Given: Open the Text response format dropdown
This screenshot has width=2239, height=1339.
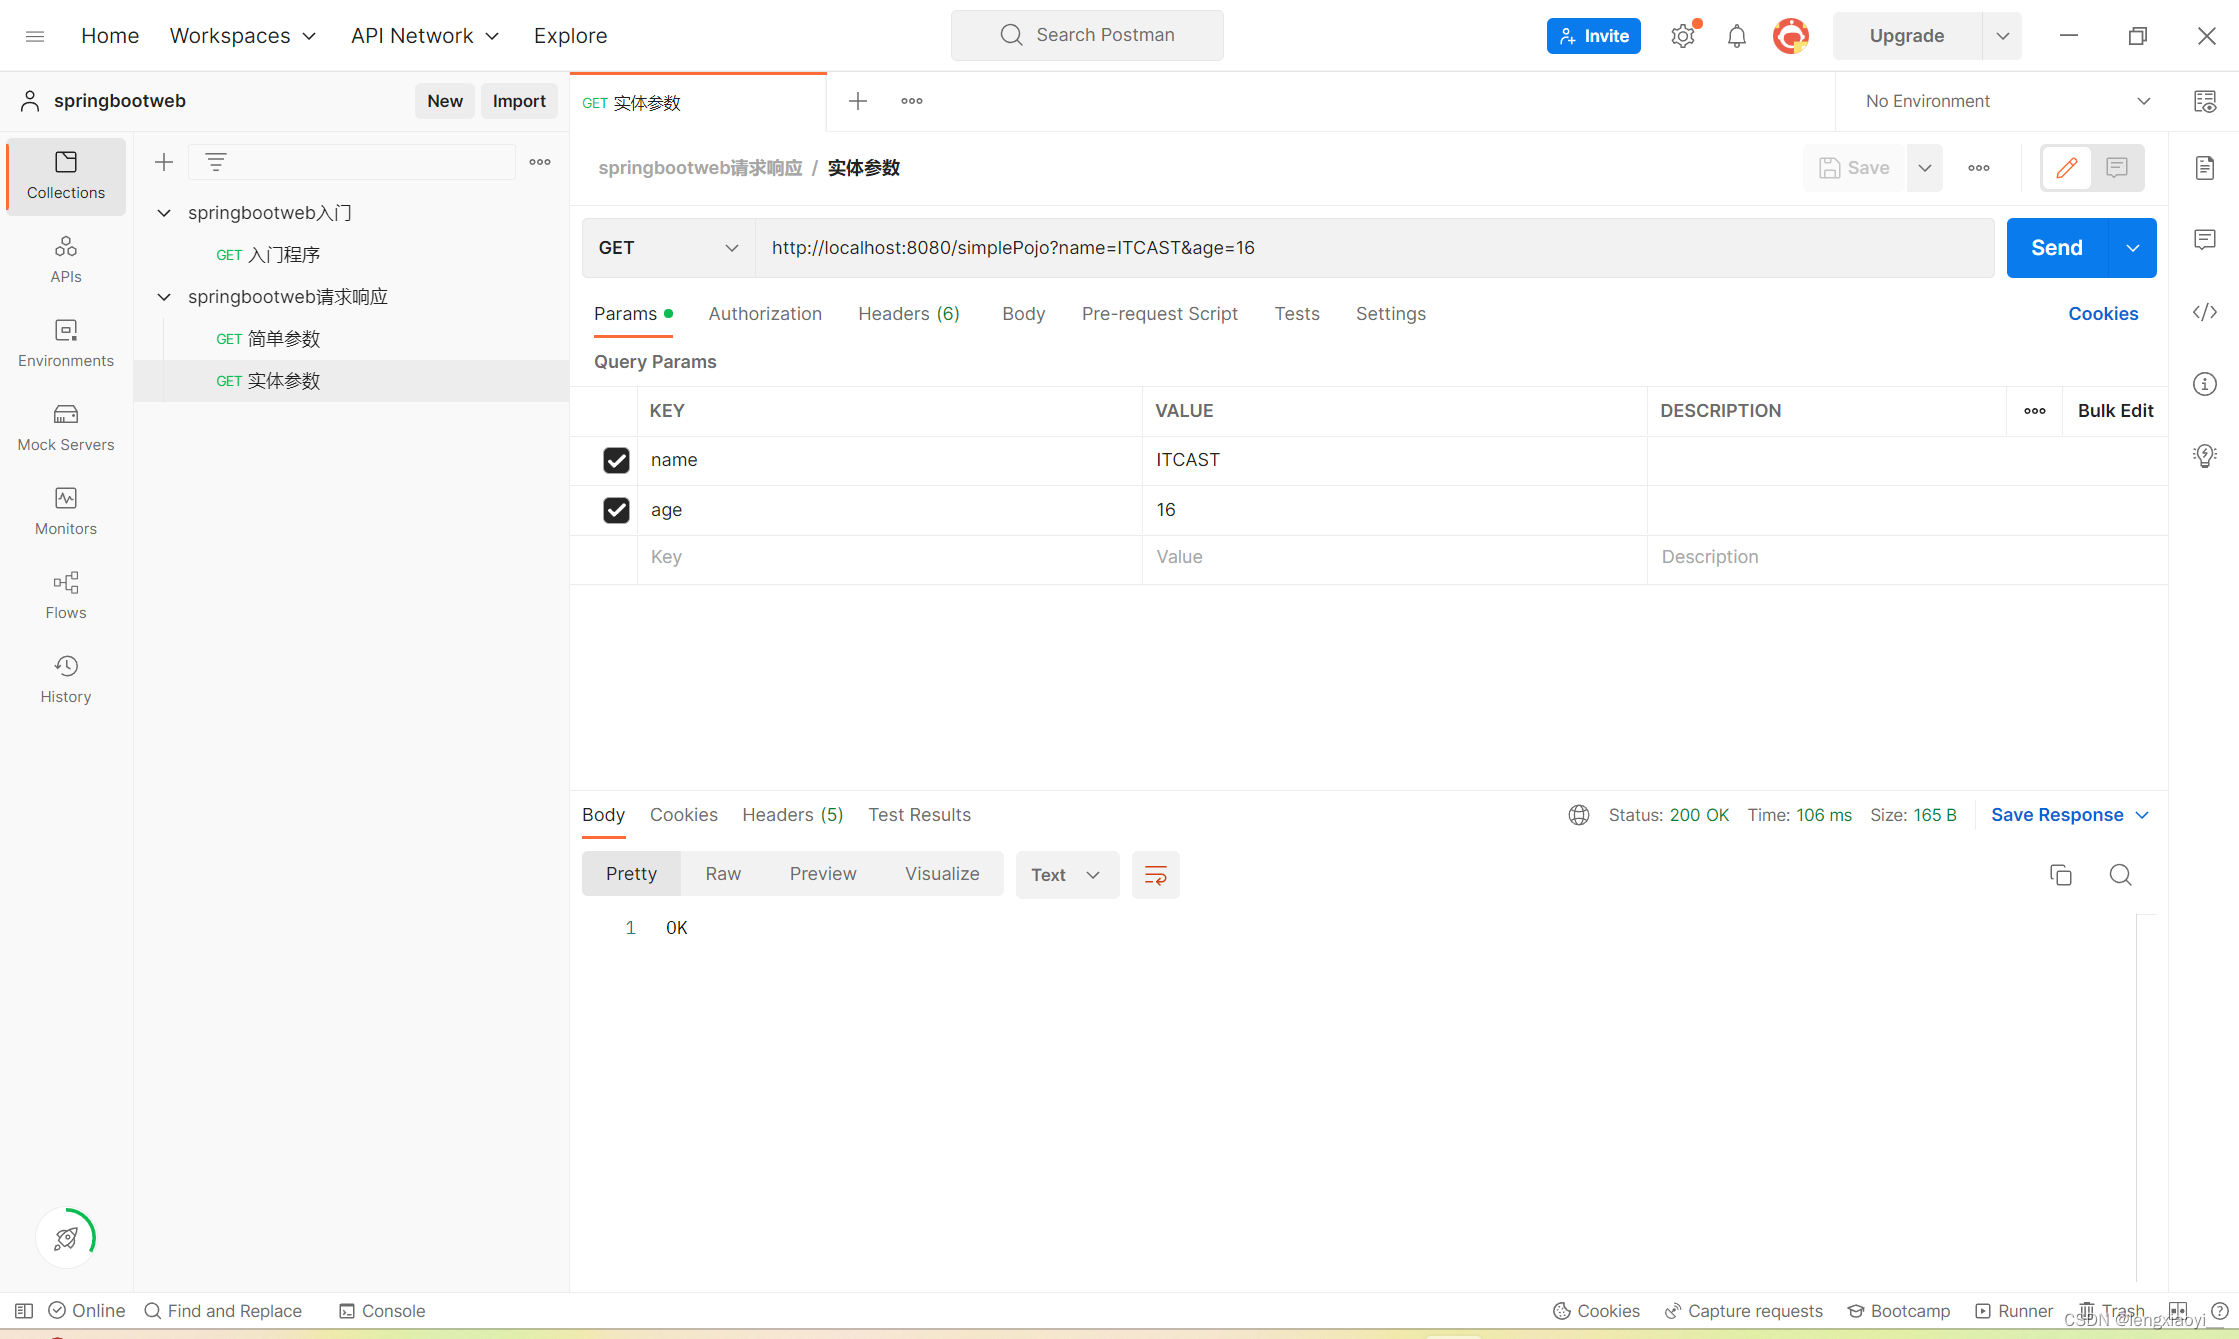Looking at the screenshot, I should coord(1067,875).
